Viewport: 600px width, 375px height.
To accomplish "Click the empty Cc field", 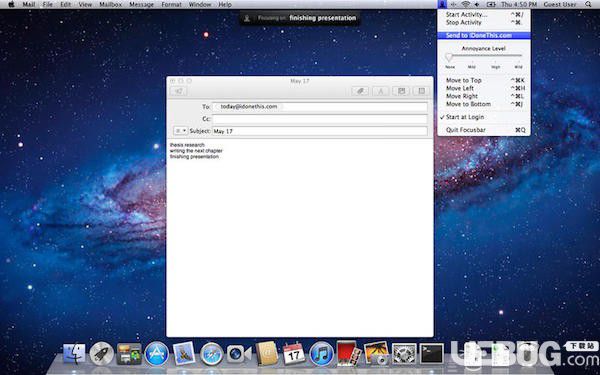I will pos(320,119).
